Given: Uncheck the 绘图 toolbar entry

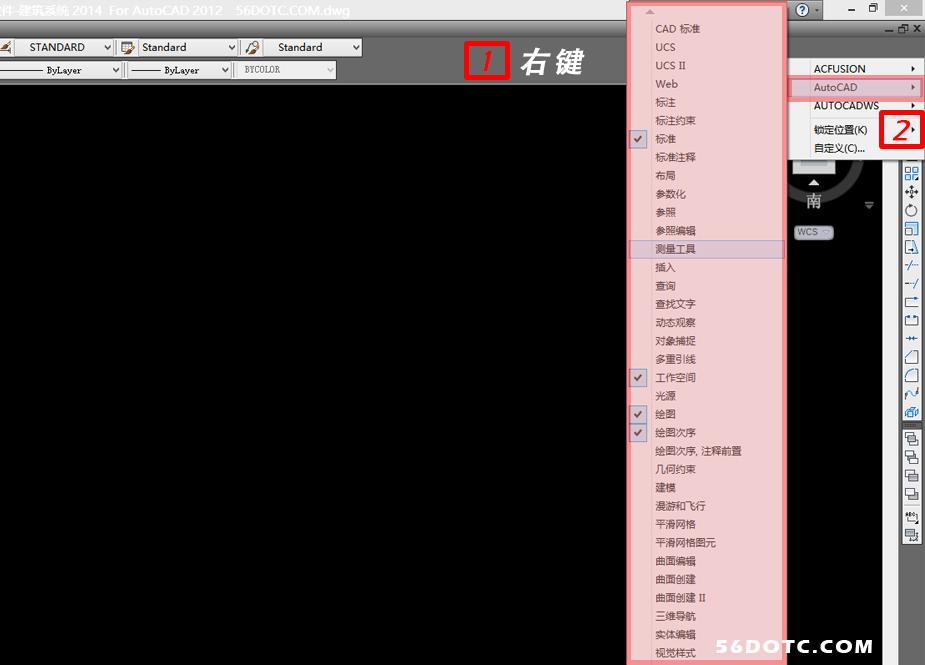Looking at the screenshot, I should click(x=665, y=414).
